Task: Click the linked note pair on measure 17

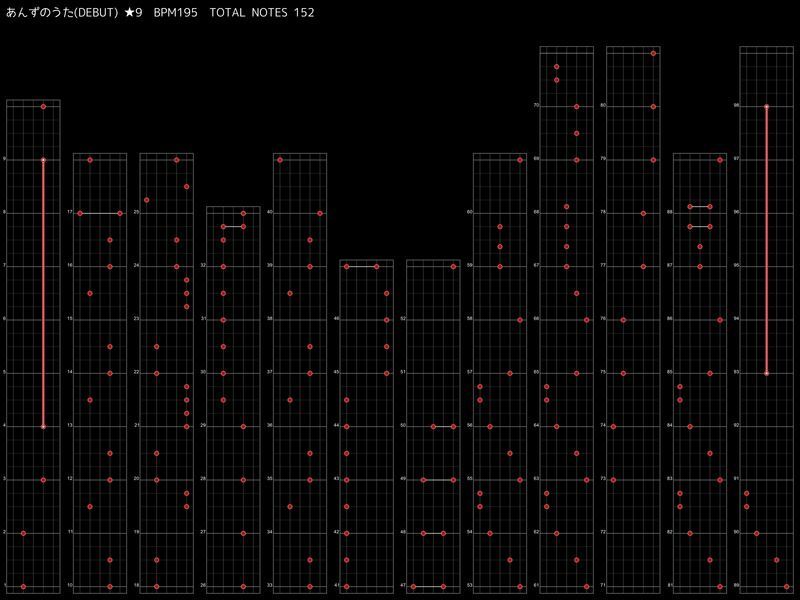Action: click(100, 213)
